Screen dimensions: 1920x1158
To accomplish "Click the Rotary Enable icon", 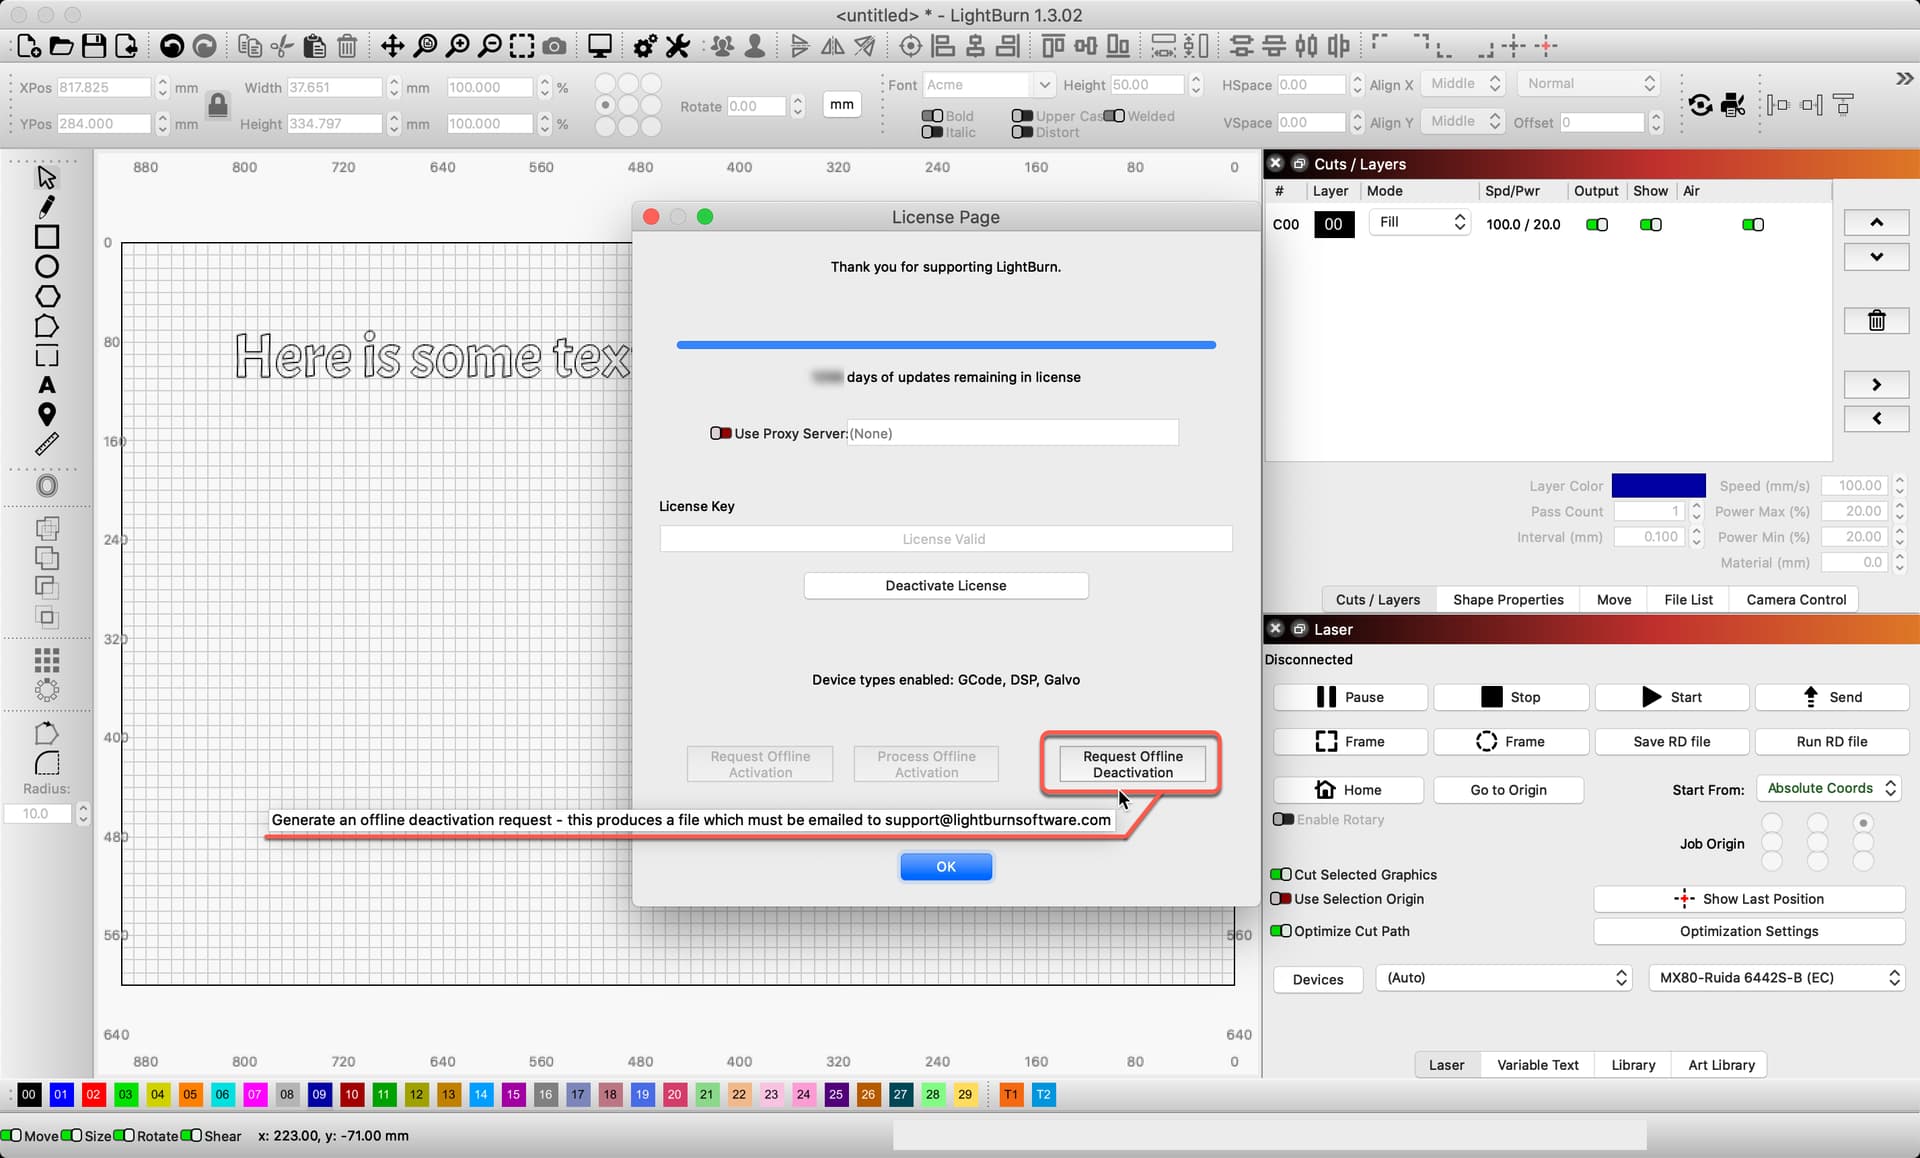I will (x=1282, y=819).
